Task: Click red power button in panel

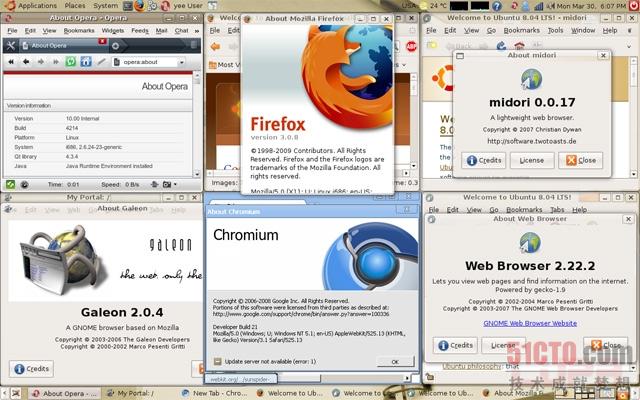Action: 633,6
